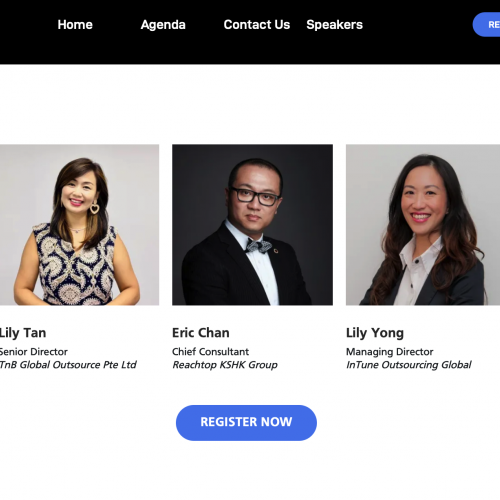Click Reachtop KSHK Group company name
The image size is (500, 500).
click(225, 365)
